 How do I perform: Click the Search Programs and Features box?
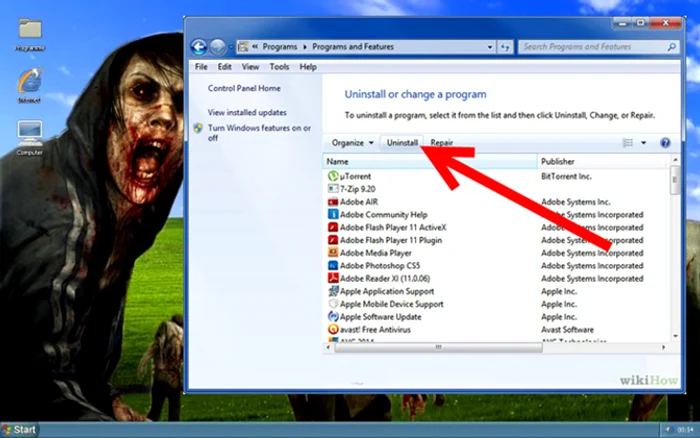[x=590, y=46]
